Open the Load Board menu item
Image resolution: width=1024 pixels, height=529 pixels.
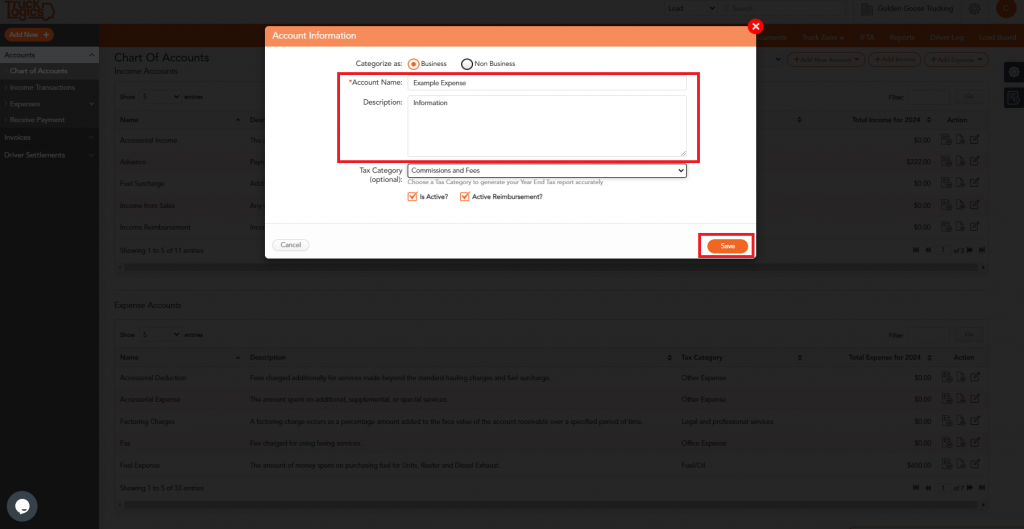(x=997, y=38)
